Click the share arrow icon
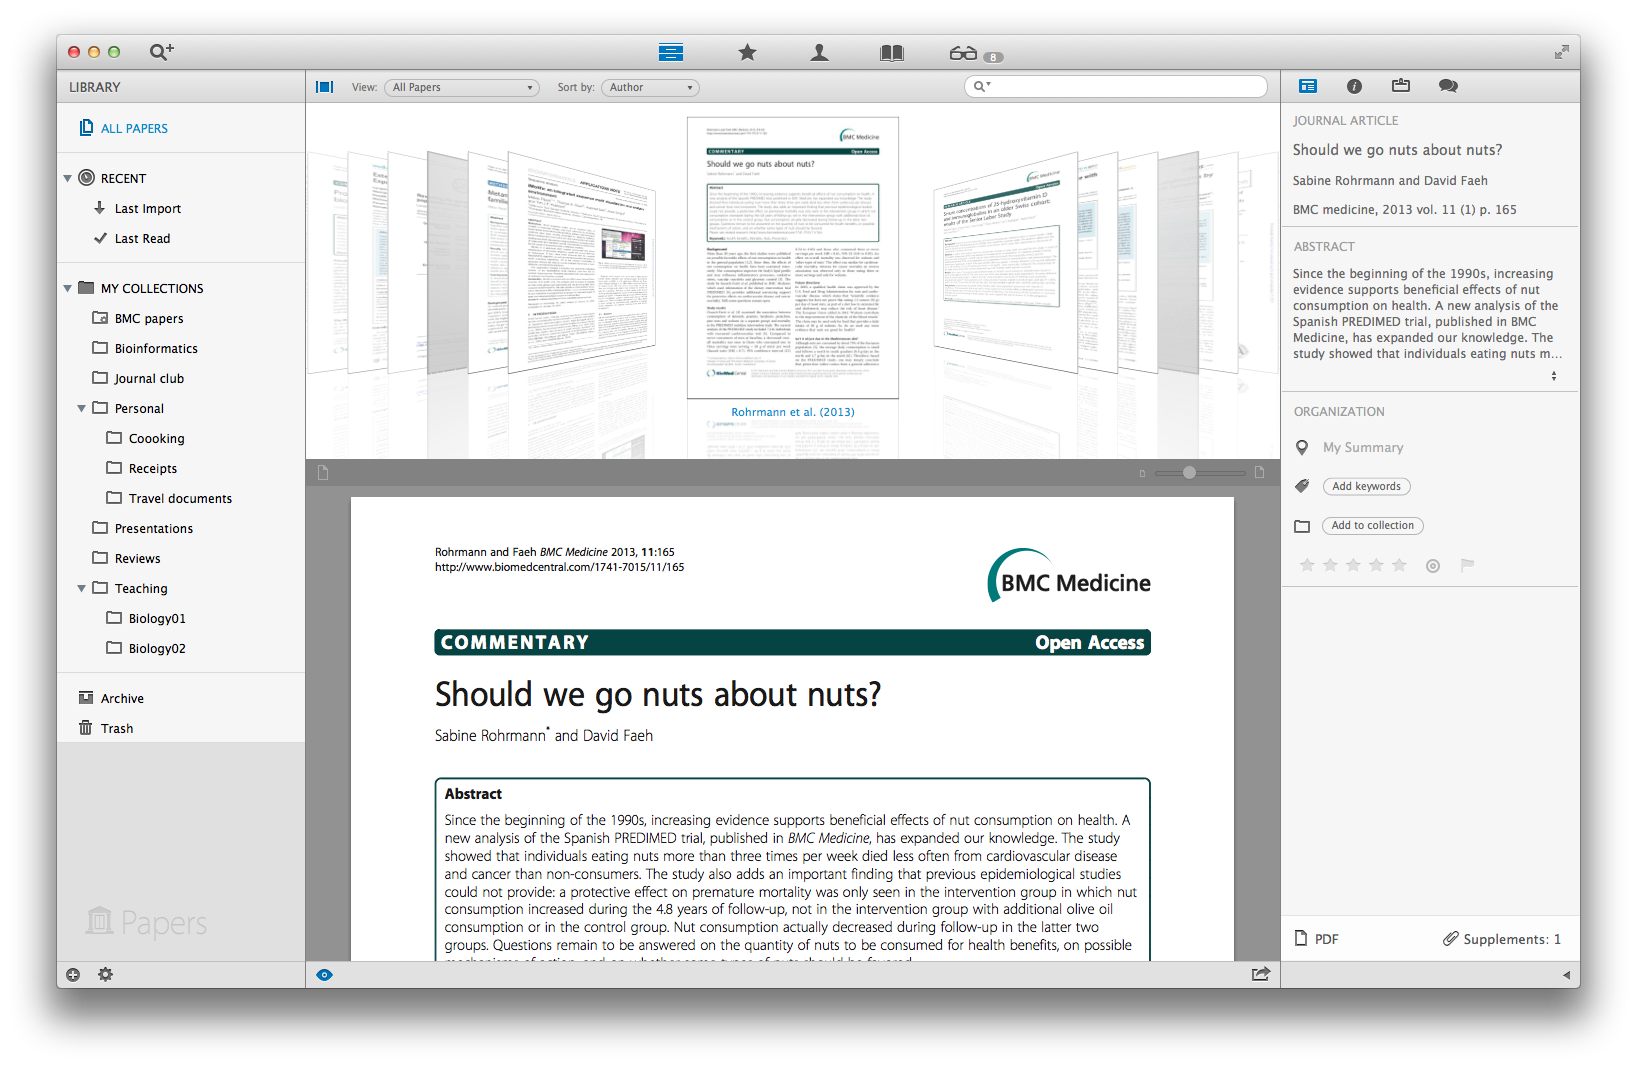Image resolution: width=1637 pixels, height=1067 pixels. [x=1261, y=974]
